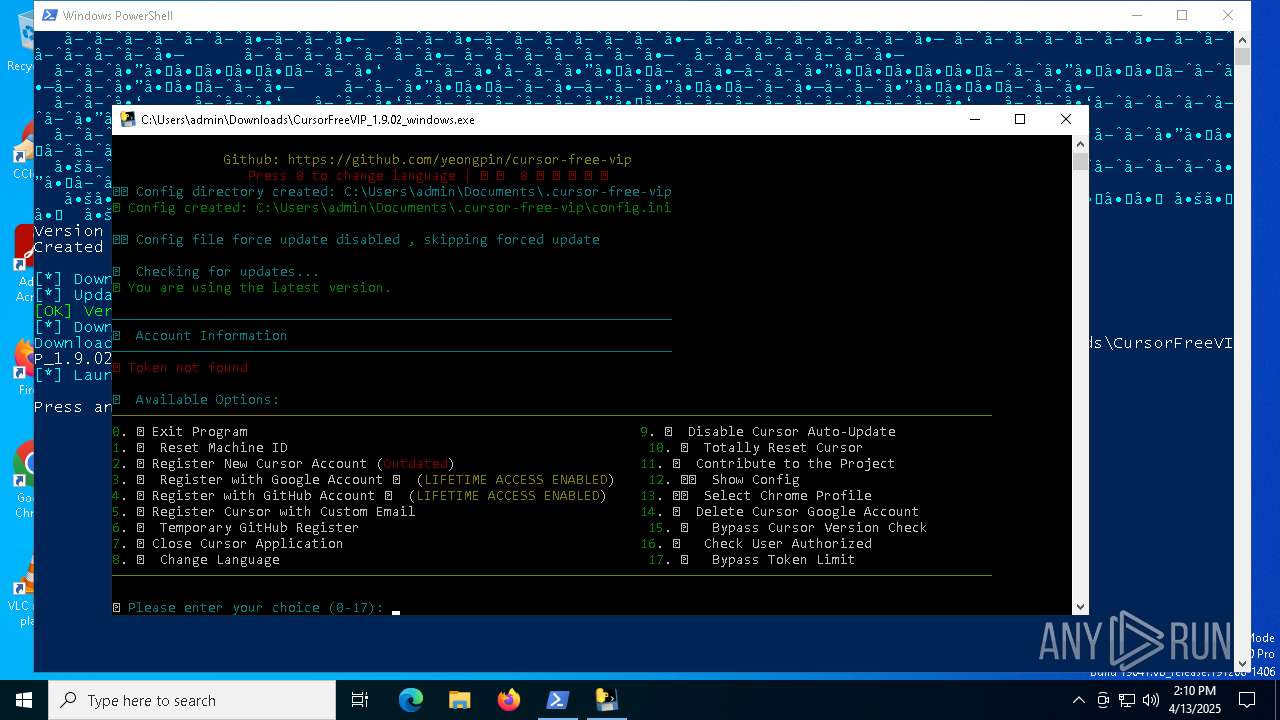Open the network status tray icon
The width and height of the screenshot is (1280, 720).
click(x=1128, y=700)
